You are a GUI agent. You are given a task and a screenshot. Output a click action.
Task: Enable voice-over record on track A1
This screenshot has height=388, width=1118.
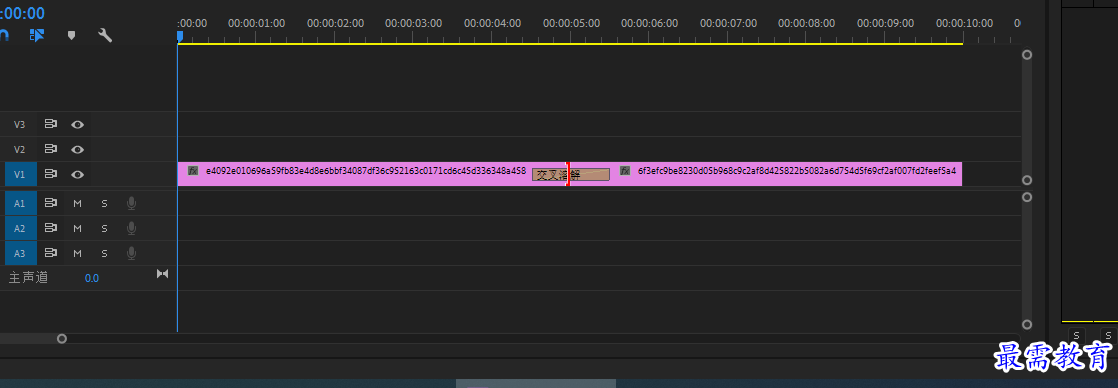(131, 203)
